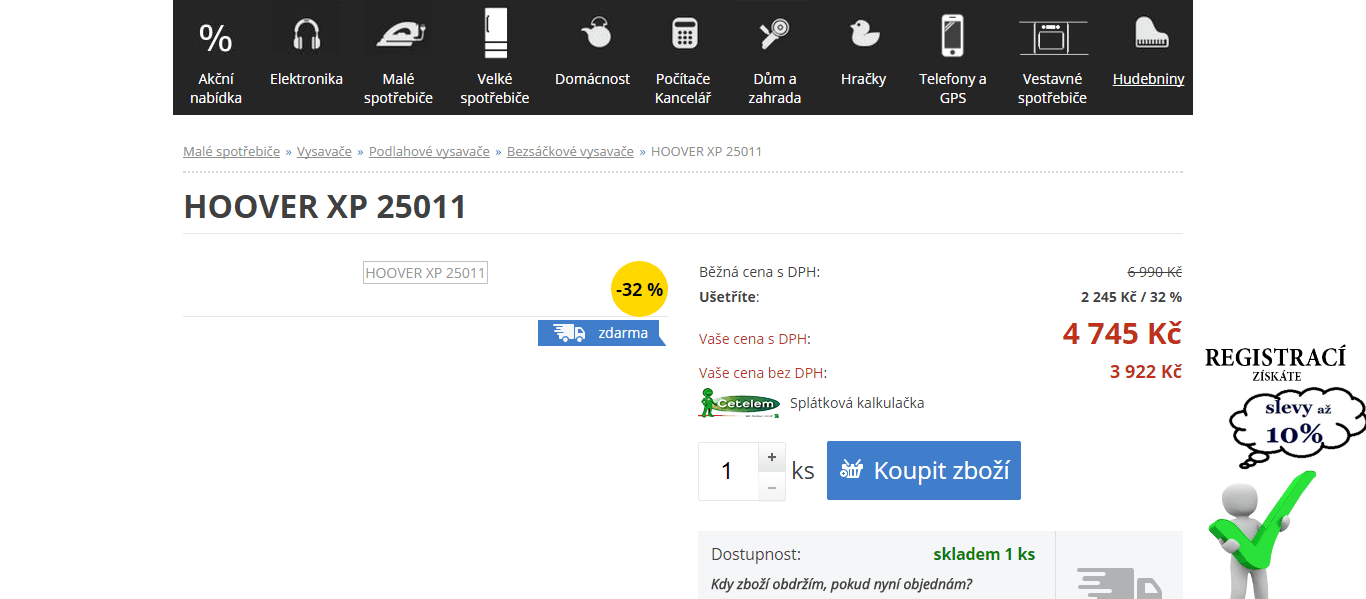Click the calculator icon for Počítače Kancelář
Image resolution: width=1366 pixels, height=599 pixels.
[684, 34]
